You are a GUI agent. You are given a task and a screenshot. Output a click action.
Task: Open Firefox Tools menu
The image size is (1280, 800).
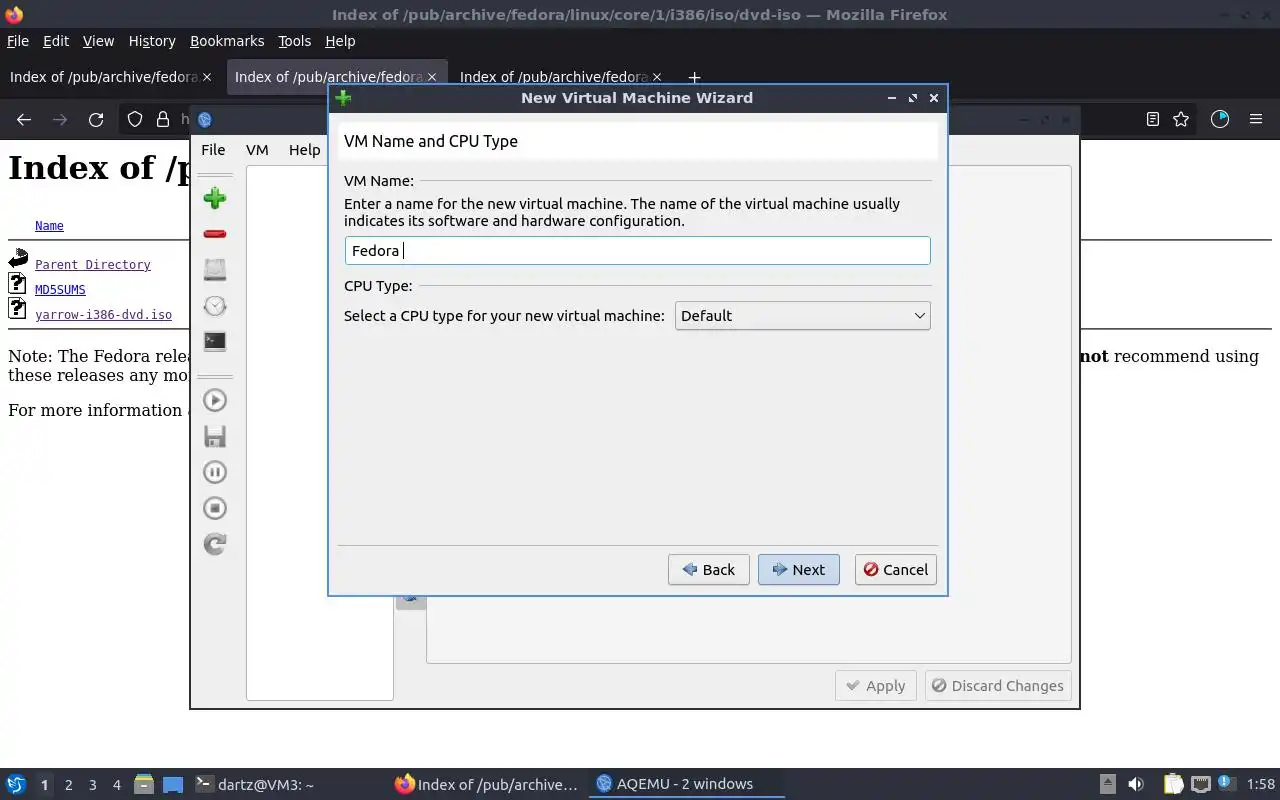coord(295,41)
